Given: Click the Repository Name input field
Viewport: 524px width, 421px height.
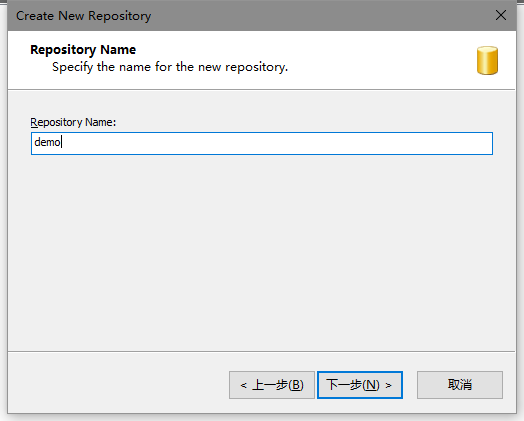Looking at the screenshot, I should [x=262, y=143].
